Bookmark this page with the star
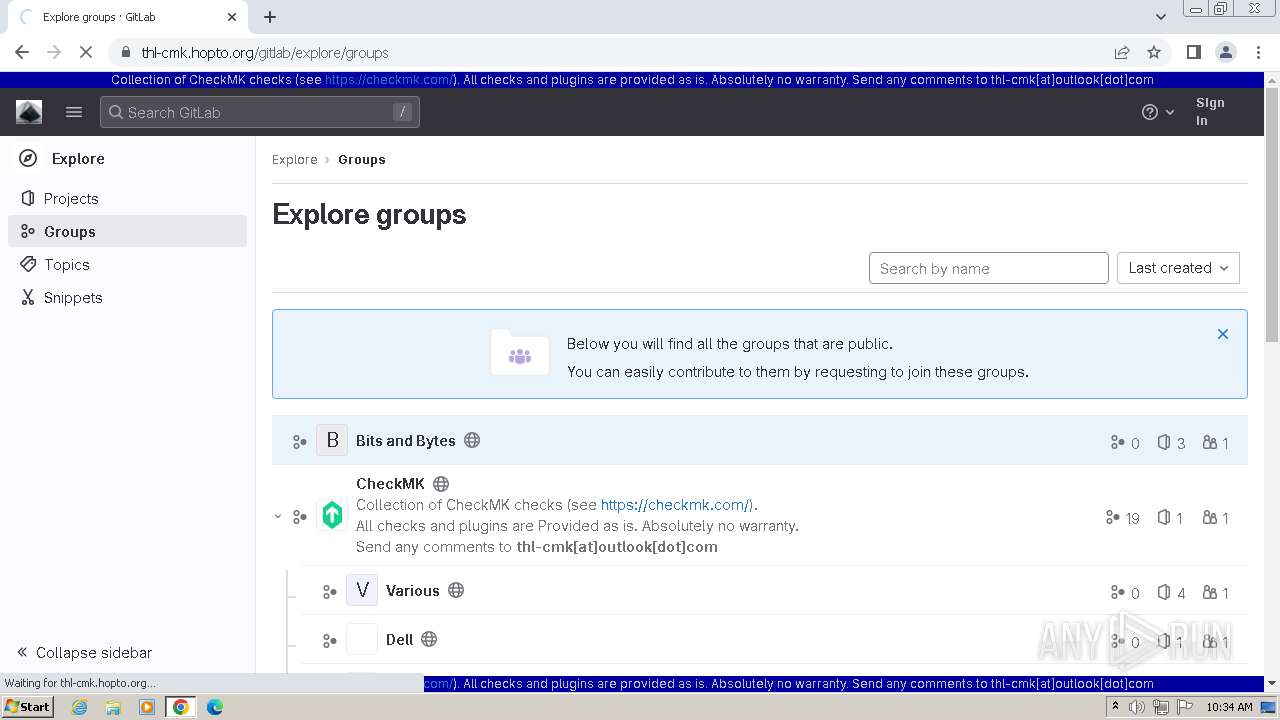Viewport: 1280px width, 720px height. (1154, 52)
